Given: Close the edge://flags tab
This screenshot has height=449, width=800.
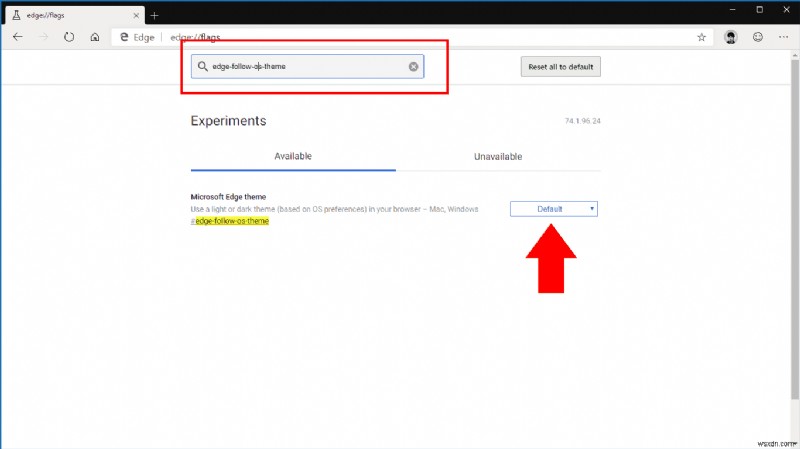Looking at the screenshot, I should [136, 15].
